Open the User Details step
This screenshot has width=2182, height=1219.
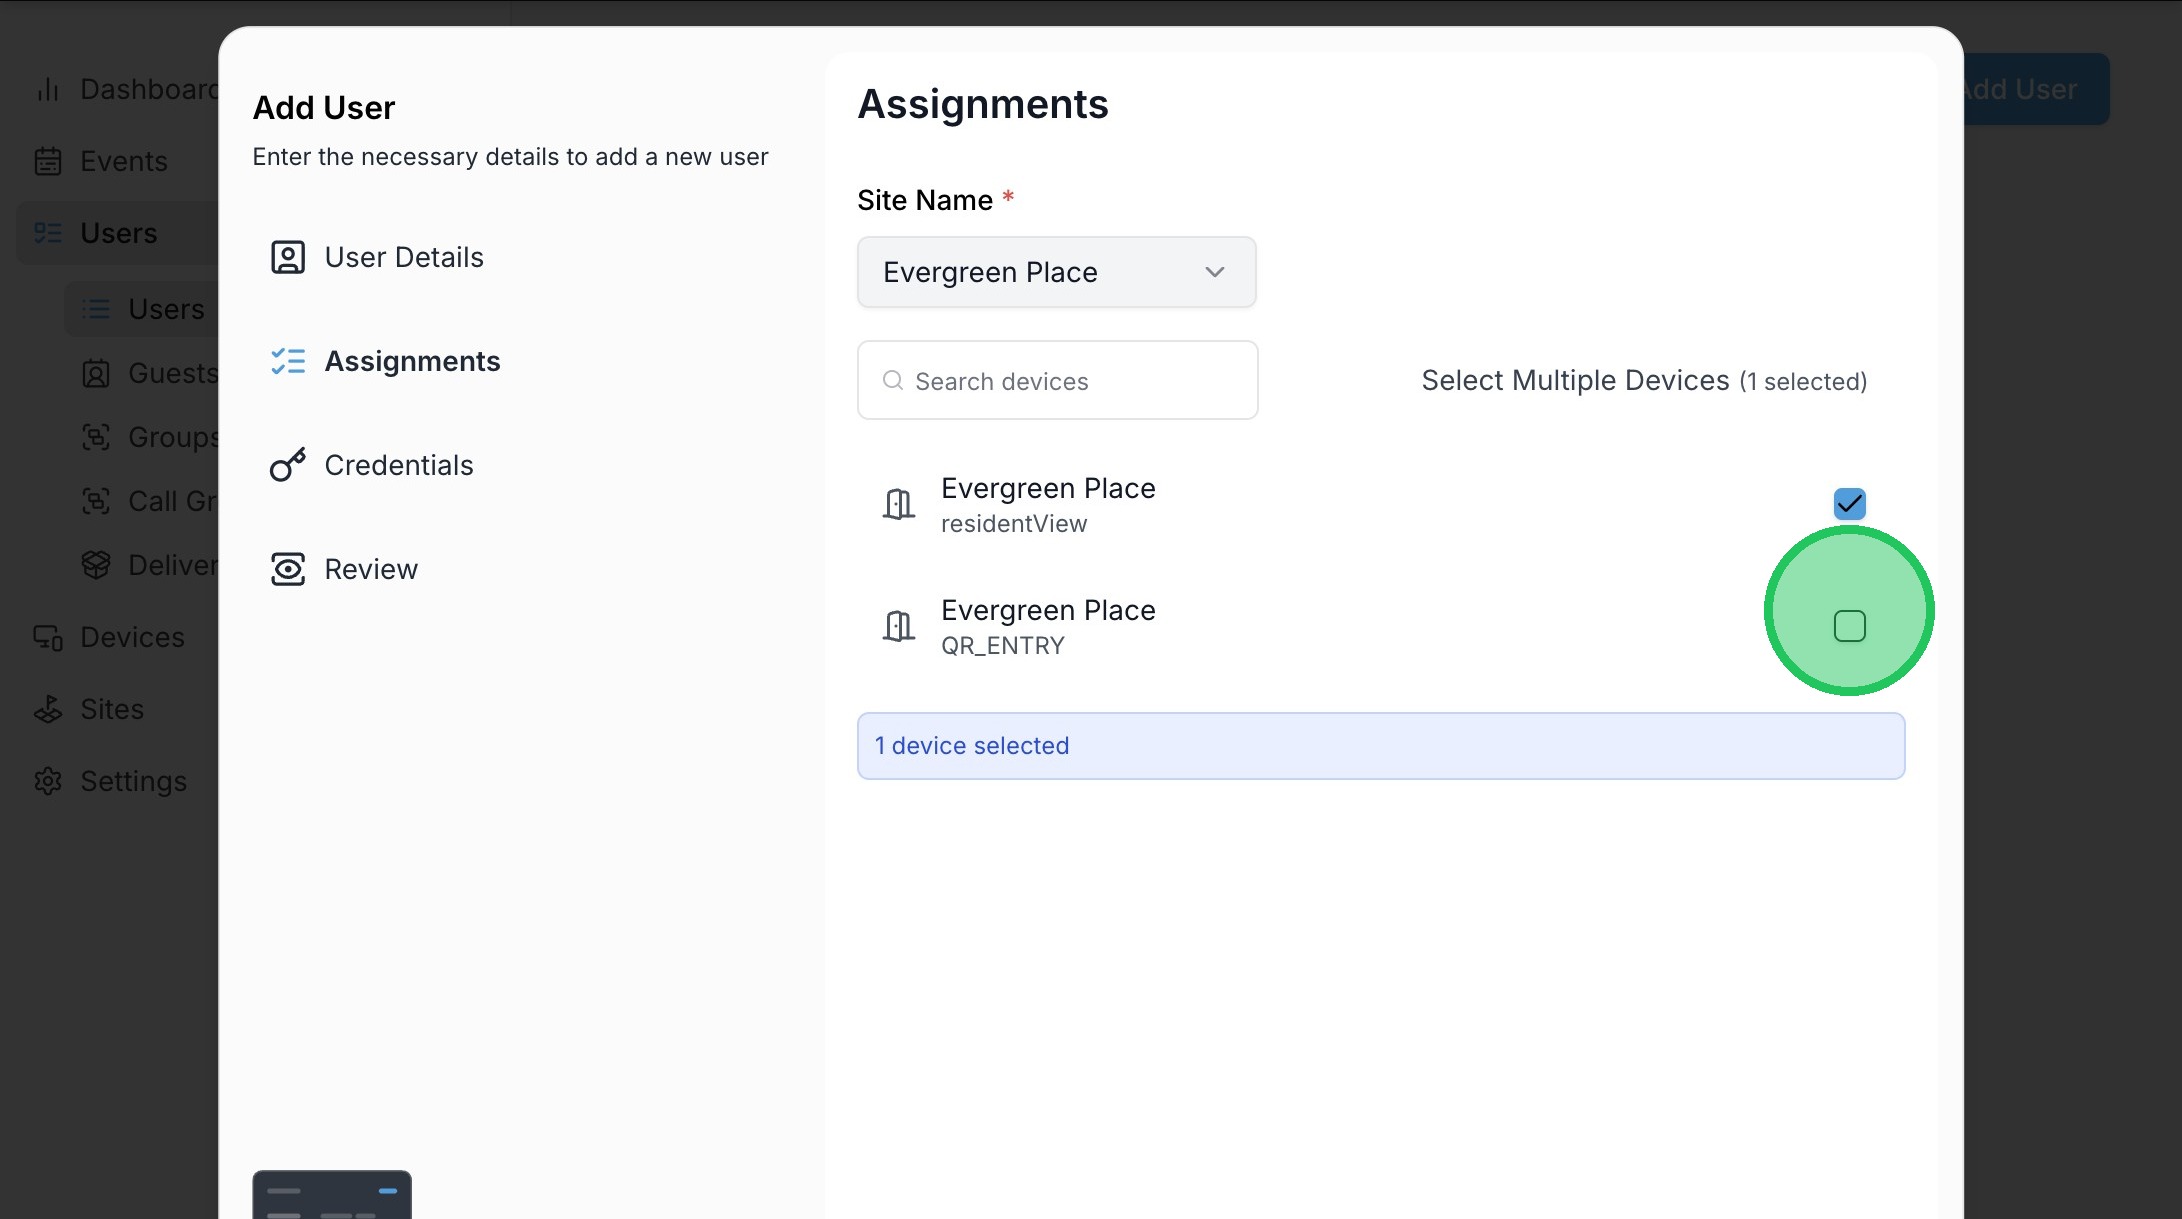(403, 257)
